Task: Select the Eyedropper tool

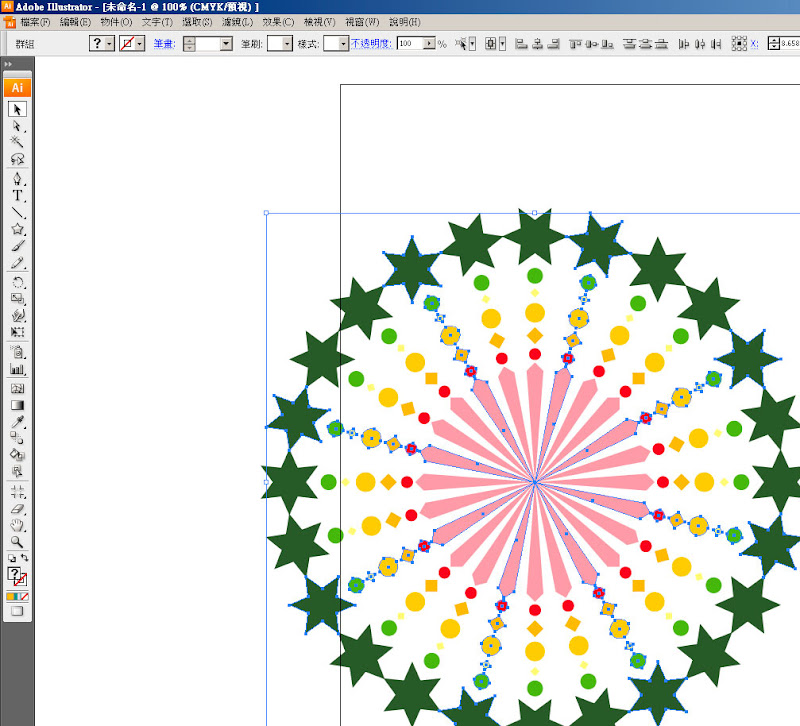Action: 17,422
